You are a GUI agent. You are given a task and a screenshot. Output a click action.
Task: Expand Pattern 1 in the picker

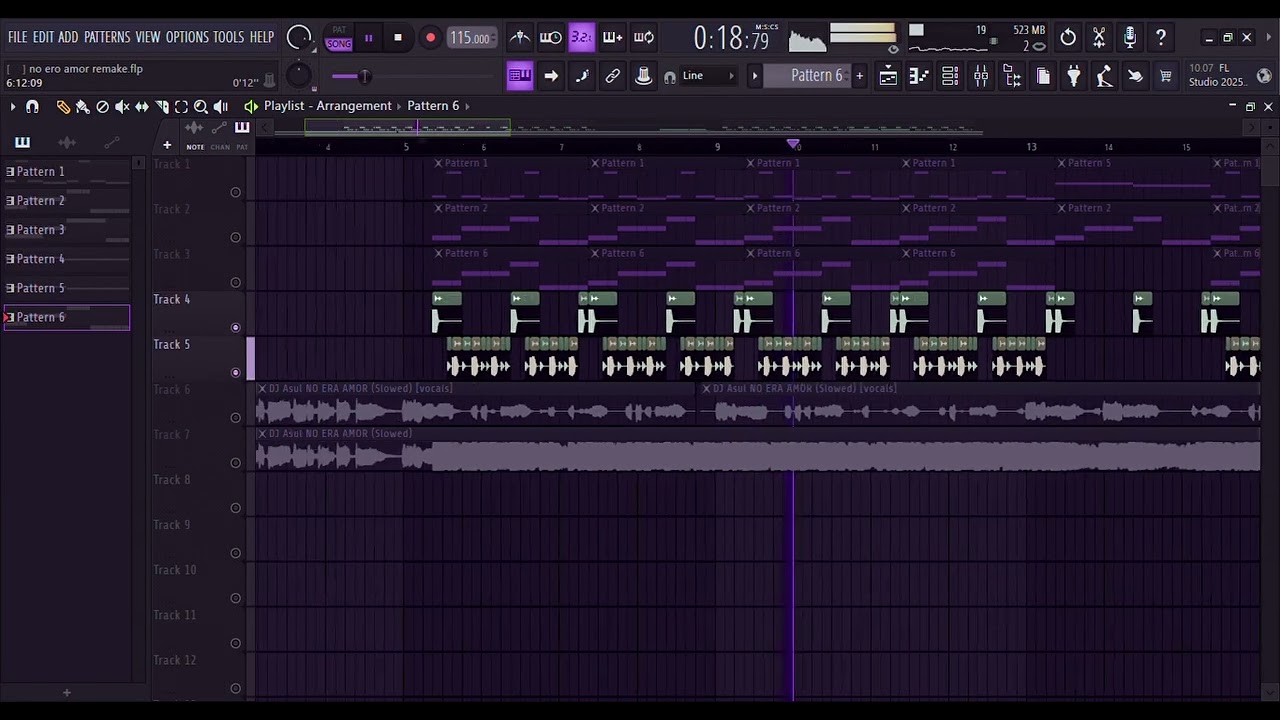(10, 172)
